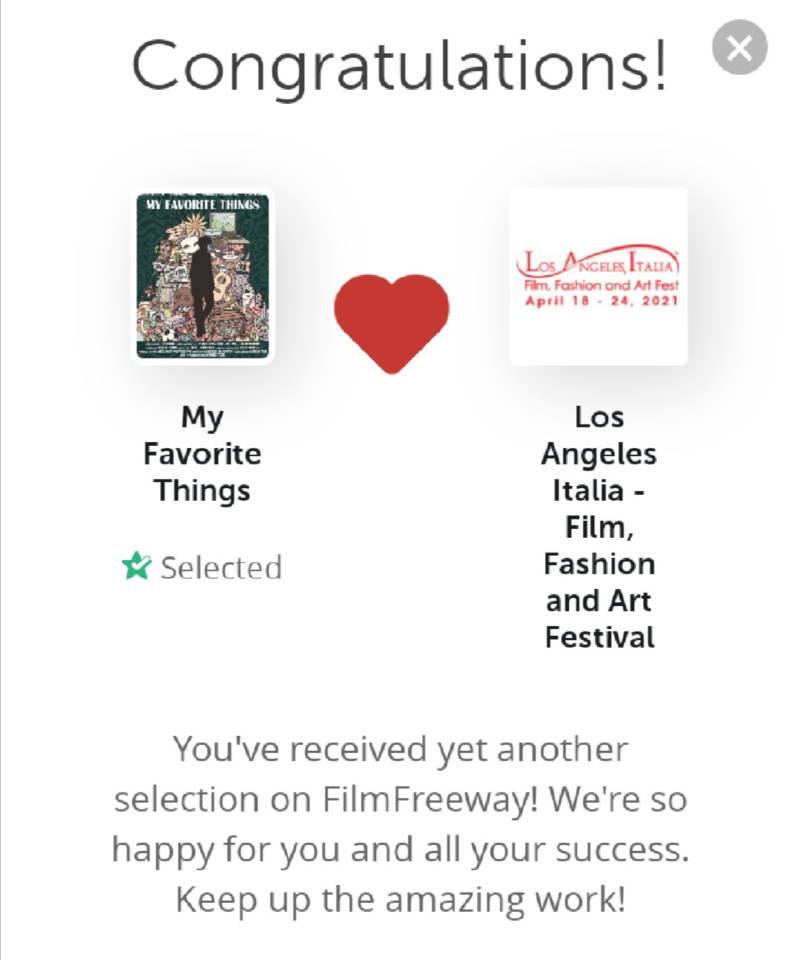This screenshot has height=960, width=801.
Task: Click the "April 18 - 24, 2021" date
Action: 598,300
